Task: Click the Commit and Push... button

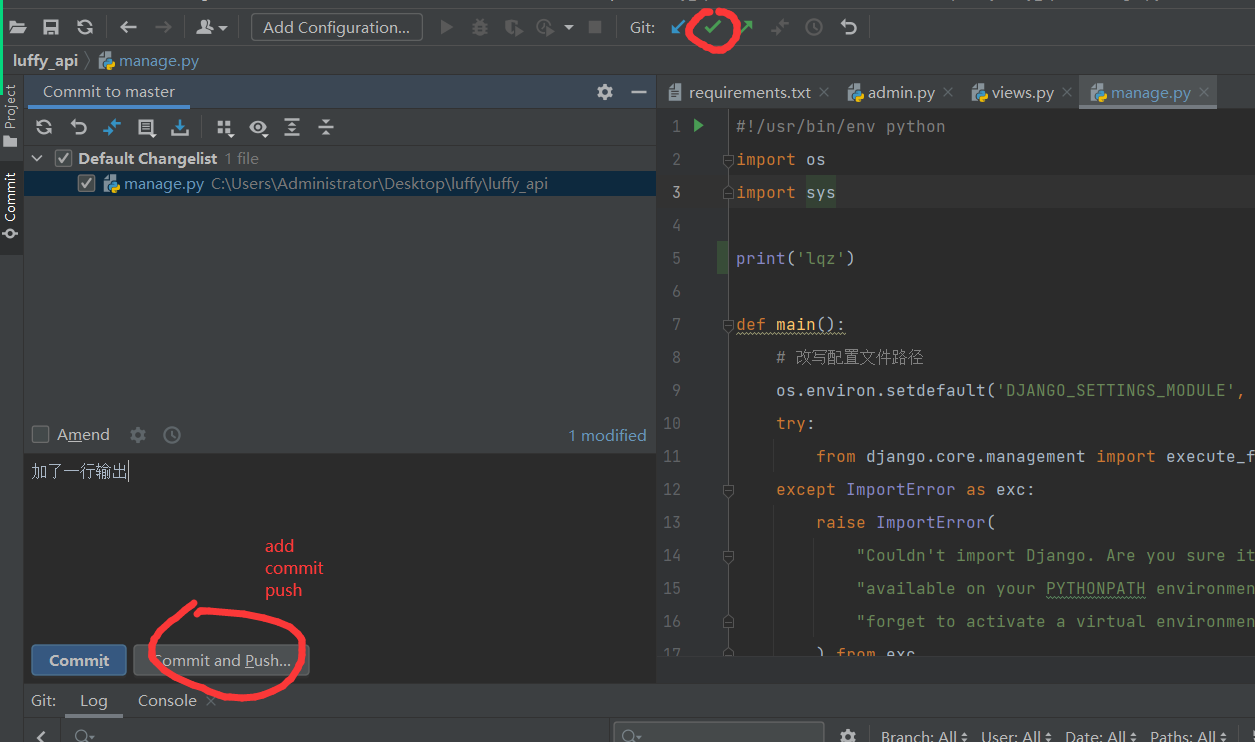Action: click(221, 660)
